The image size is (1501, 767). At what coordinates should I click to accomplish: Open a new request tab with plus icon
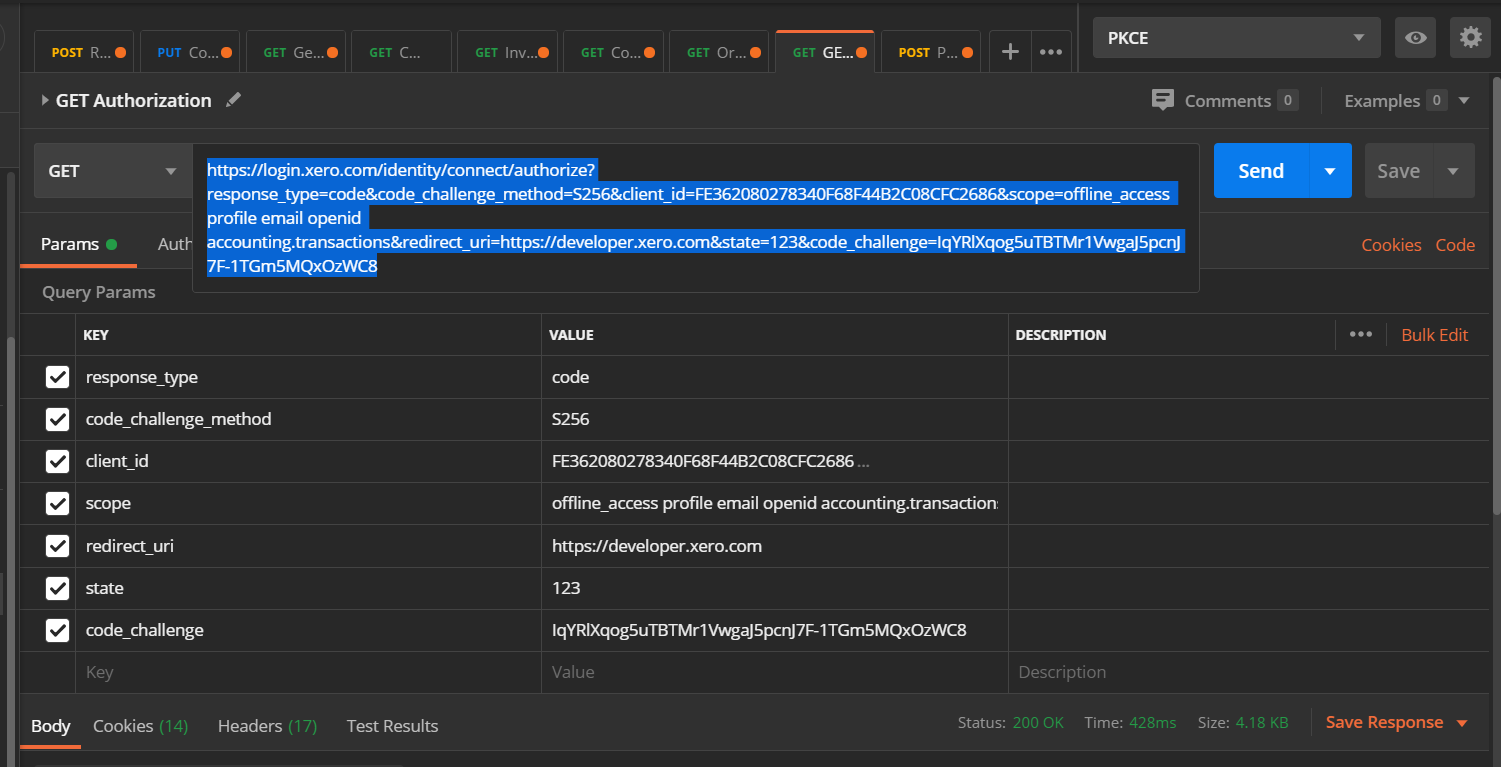pyautogui.click(x=1010, y=52)
